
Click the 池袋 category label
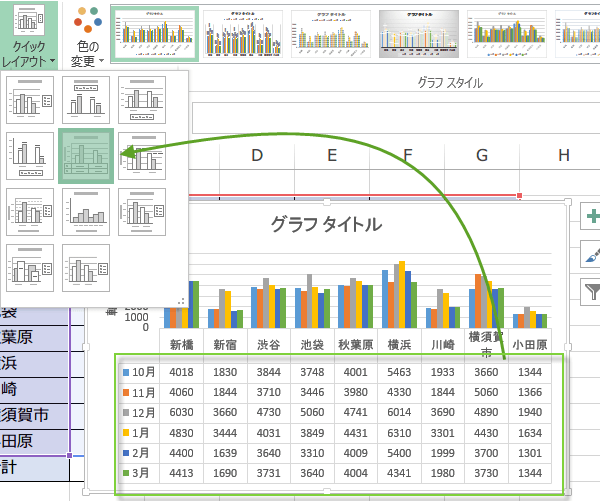[312, 345]
